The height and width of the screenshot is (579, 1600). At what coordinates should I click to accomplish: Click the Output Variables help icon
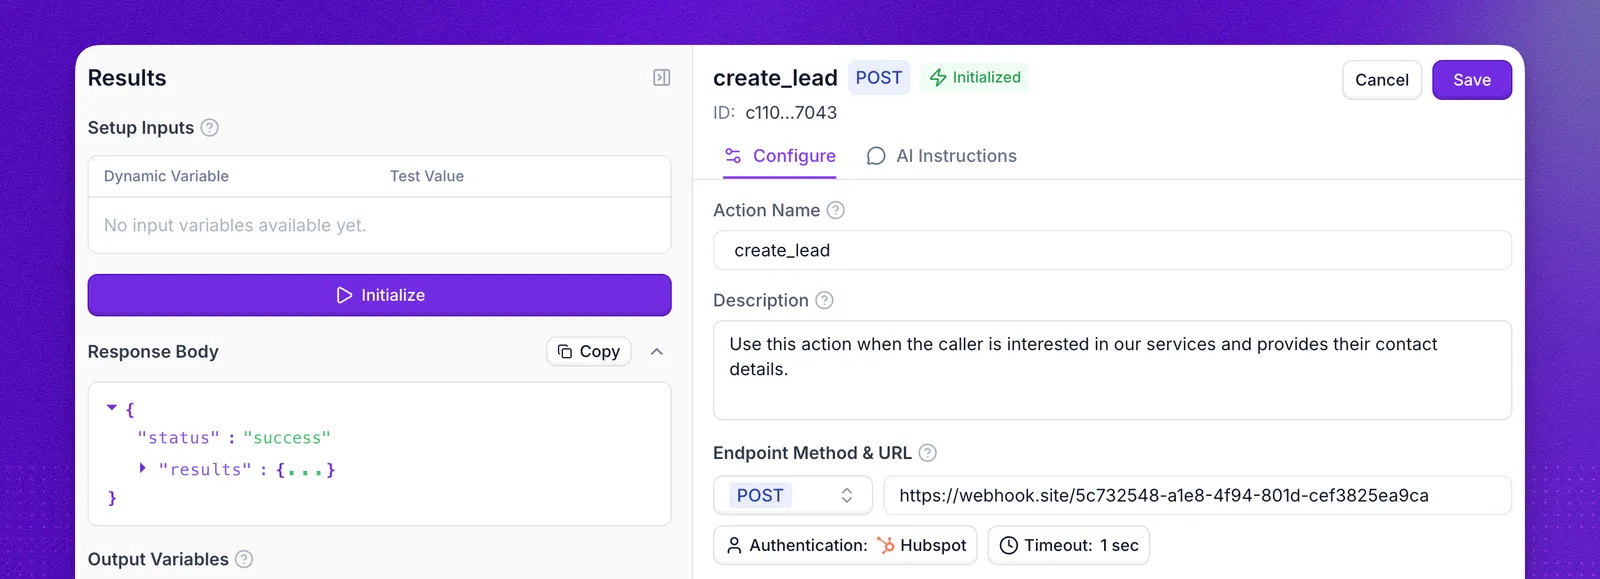(244, 559)
